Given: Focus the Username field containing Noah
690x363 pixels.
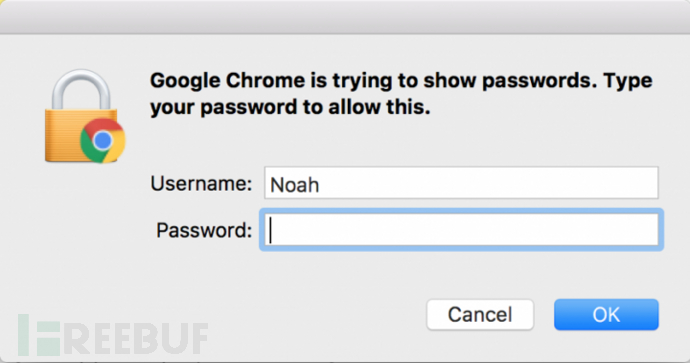Looking at the screenshot, I should 461,183.
